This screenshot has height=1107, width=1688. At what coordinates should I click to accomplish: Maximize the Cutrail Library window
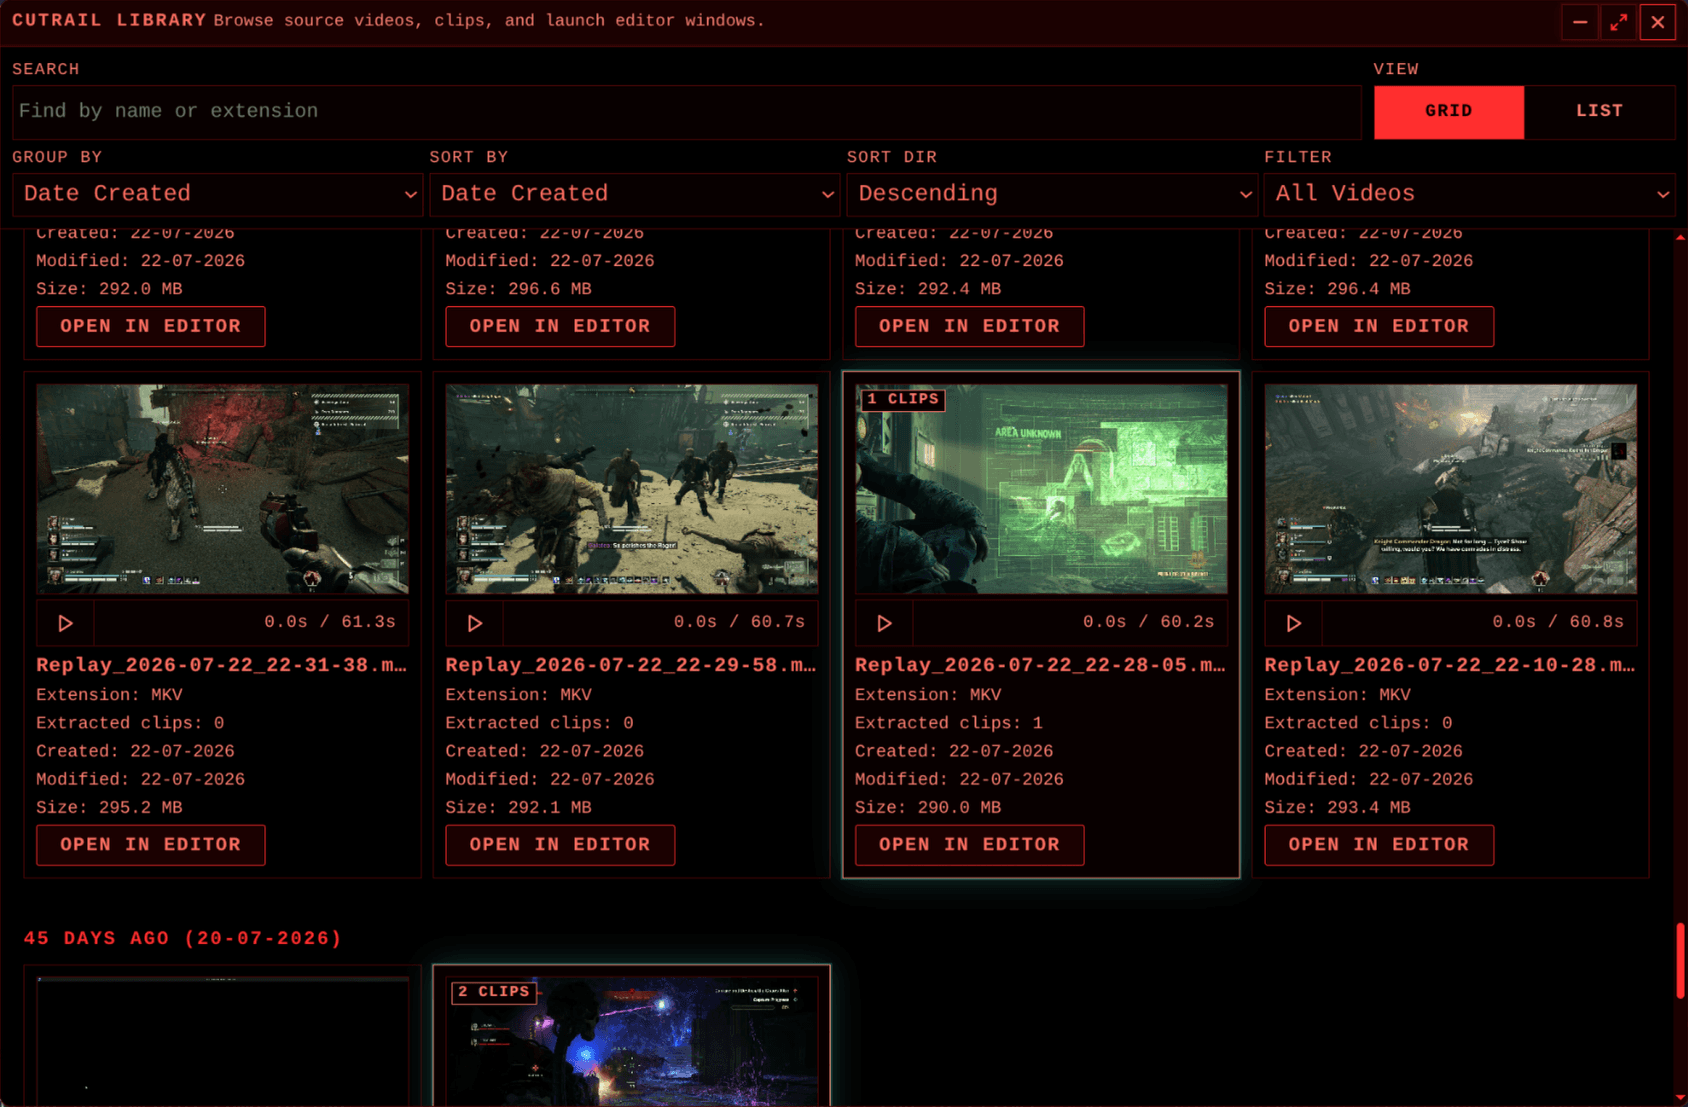coord(1619,22)
